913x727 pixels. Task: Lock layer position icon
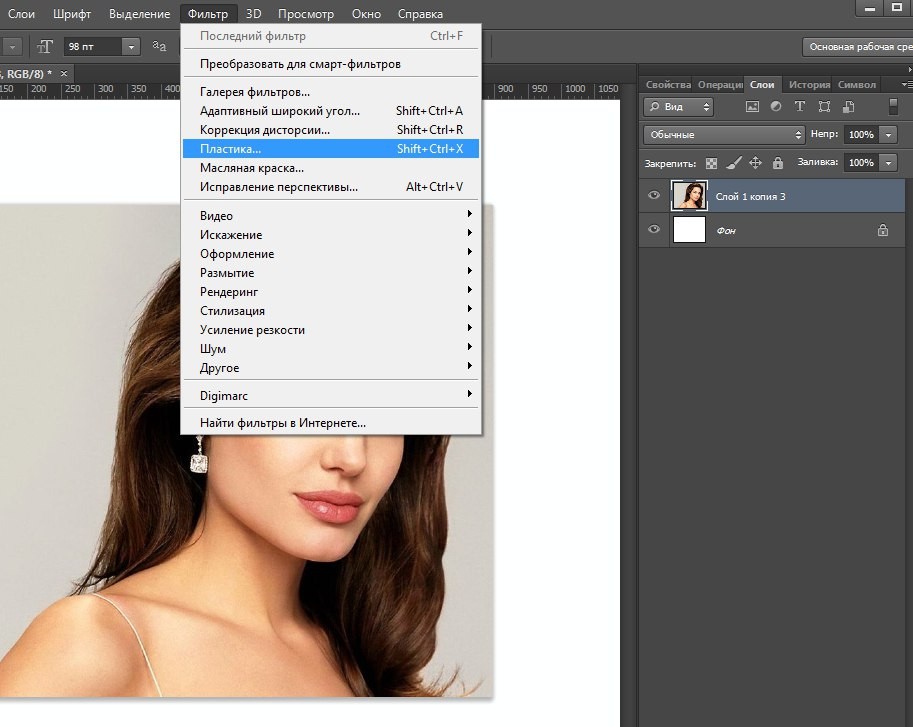point(755,163)
